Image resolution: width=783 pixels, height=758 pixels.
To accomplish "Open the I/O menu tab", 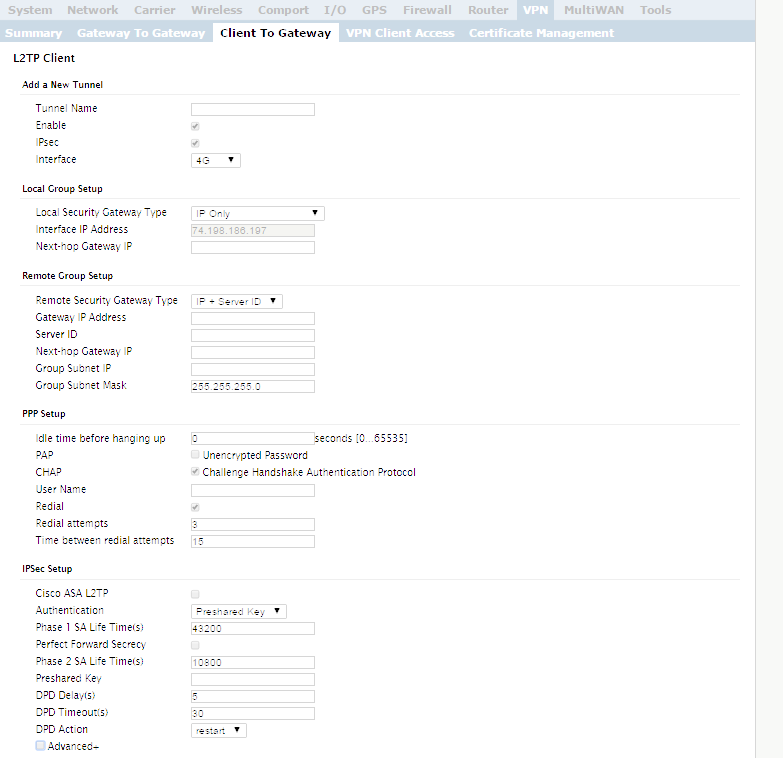I will click(335, 10).
